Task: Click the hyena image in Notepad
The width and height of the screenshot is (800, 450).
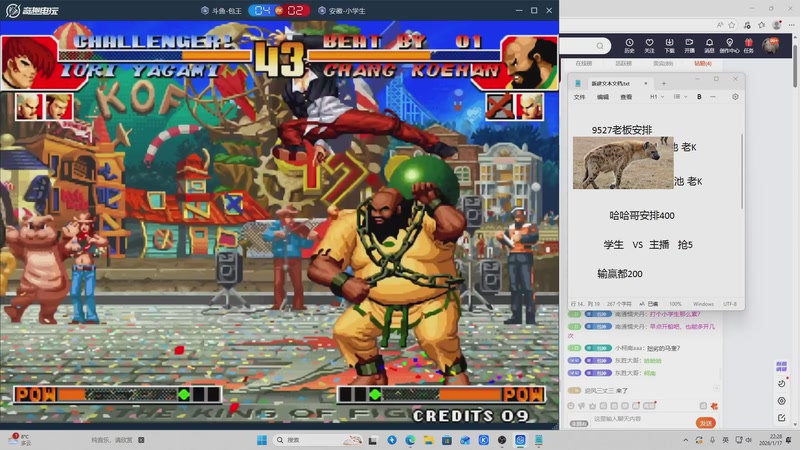Action: click(623, 163)
